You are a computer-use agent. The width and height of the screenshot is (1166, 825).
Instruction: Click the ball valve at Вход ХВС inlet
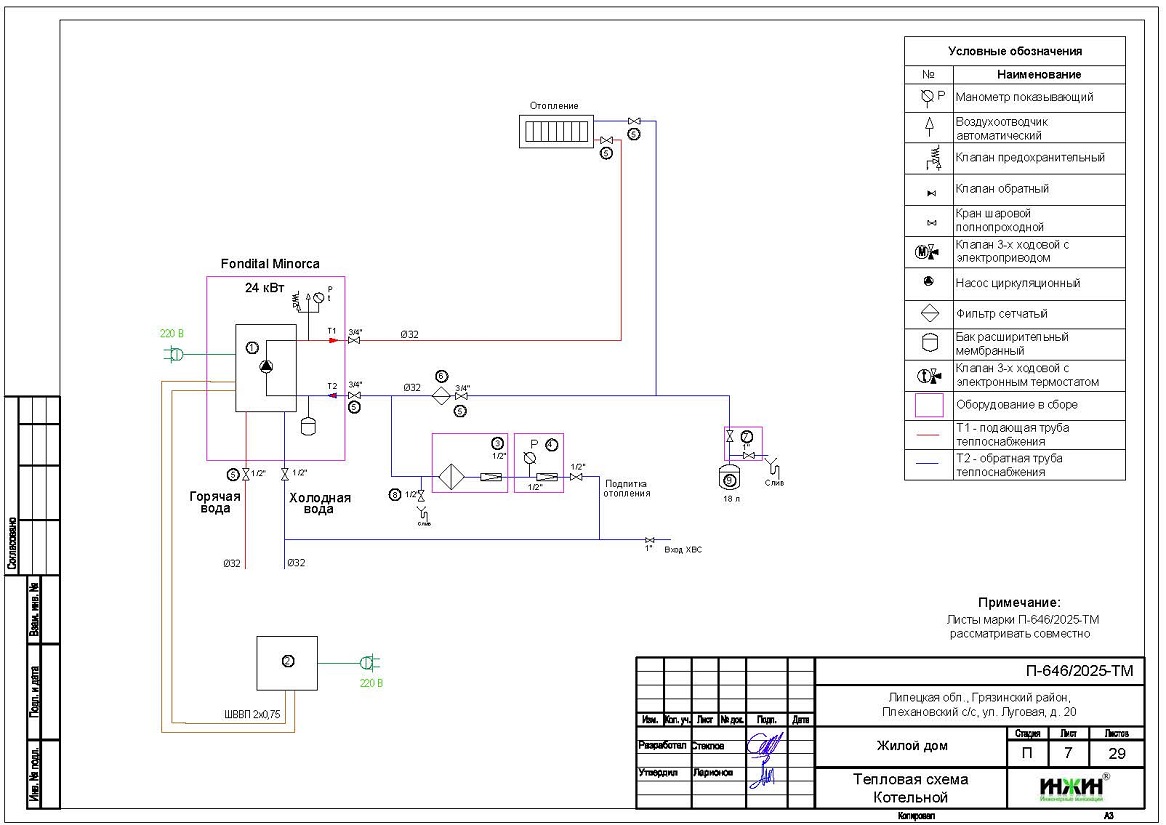tap(650, 540)
